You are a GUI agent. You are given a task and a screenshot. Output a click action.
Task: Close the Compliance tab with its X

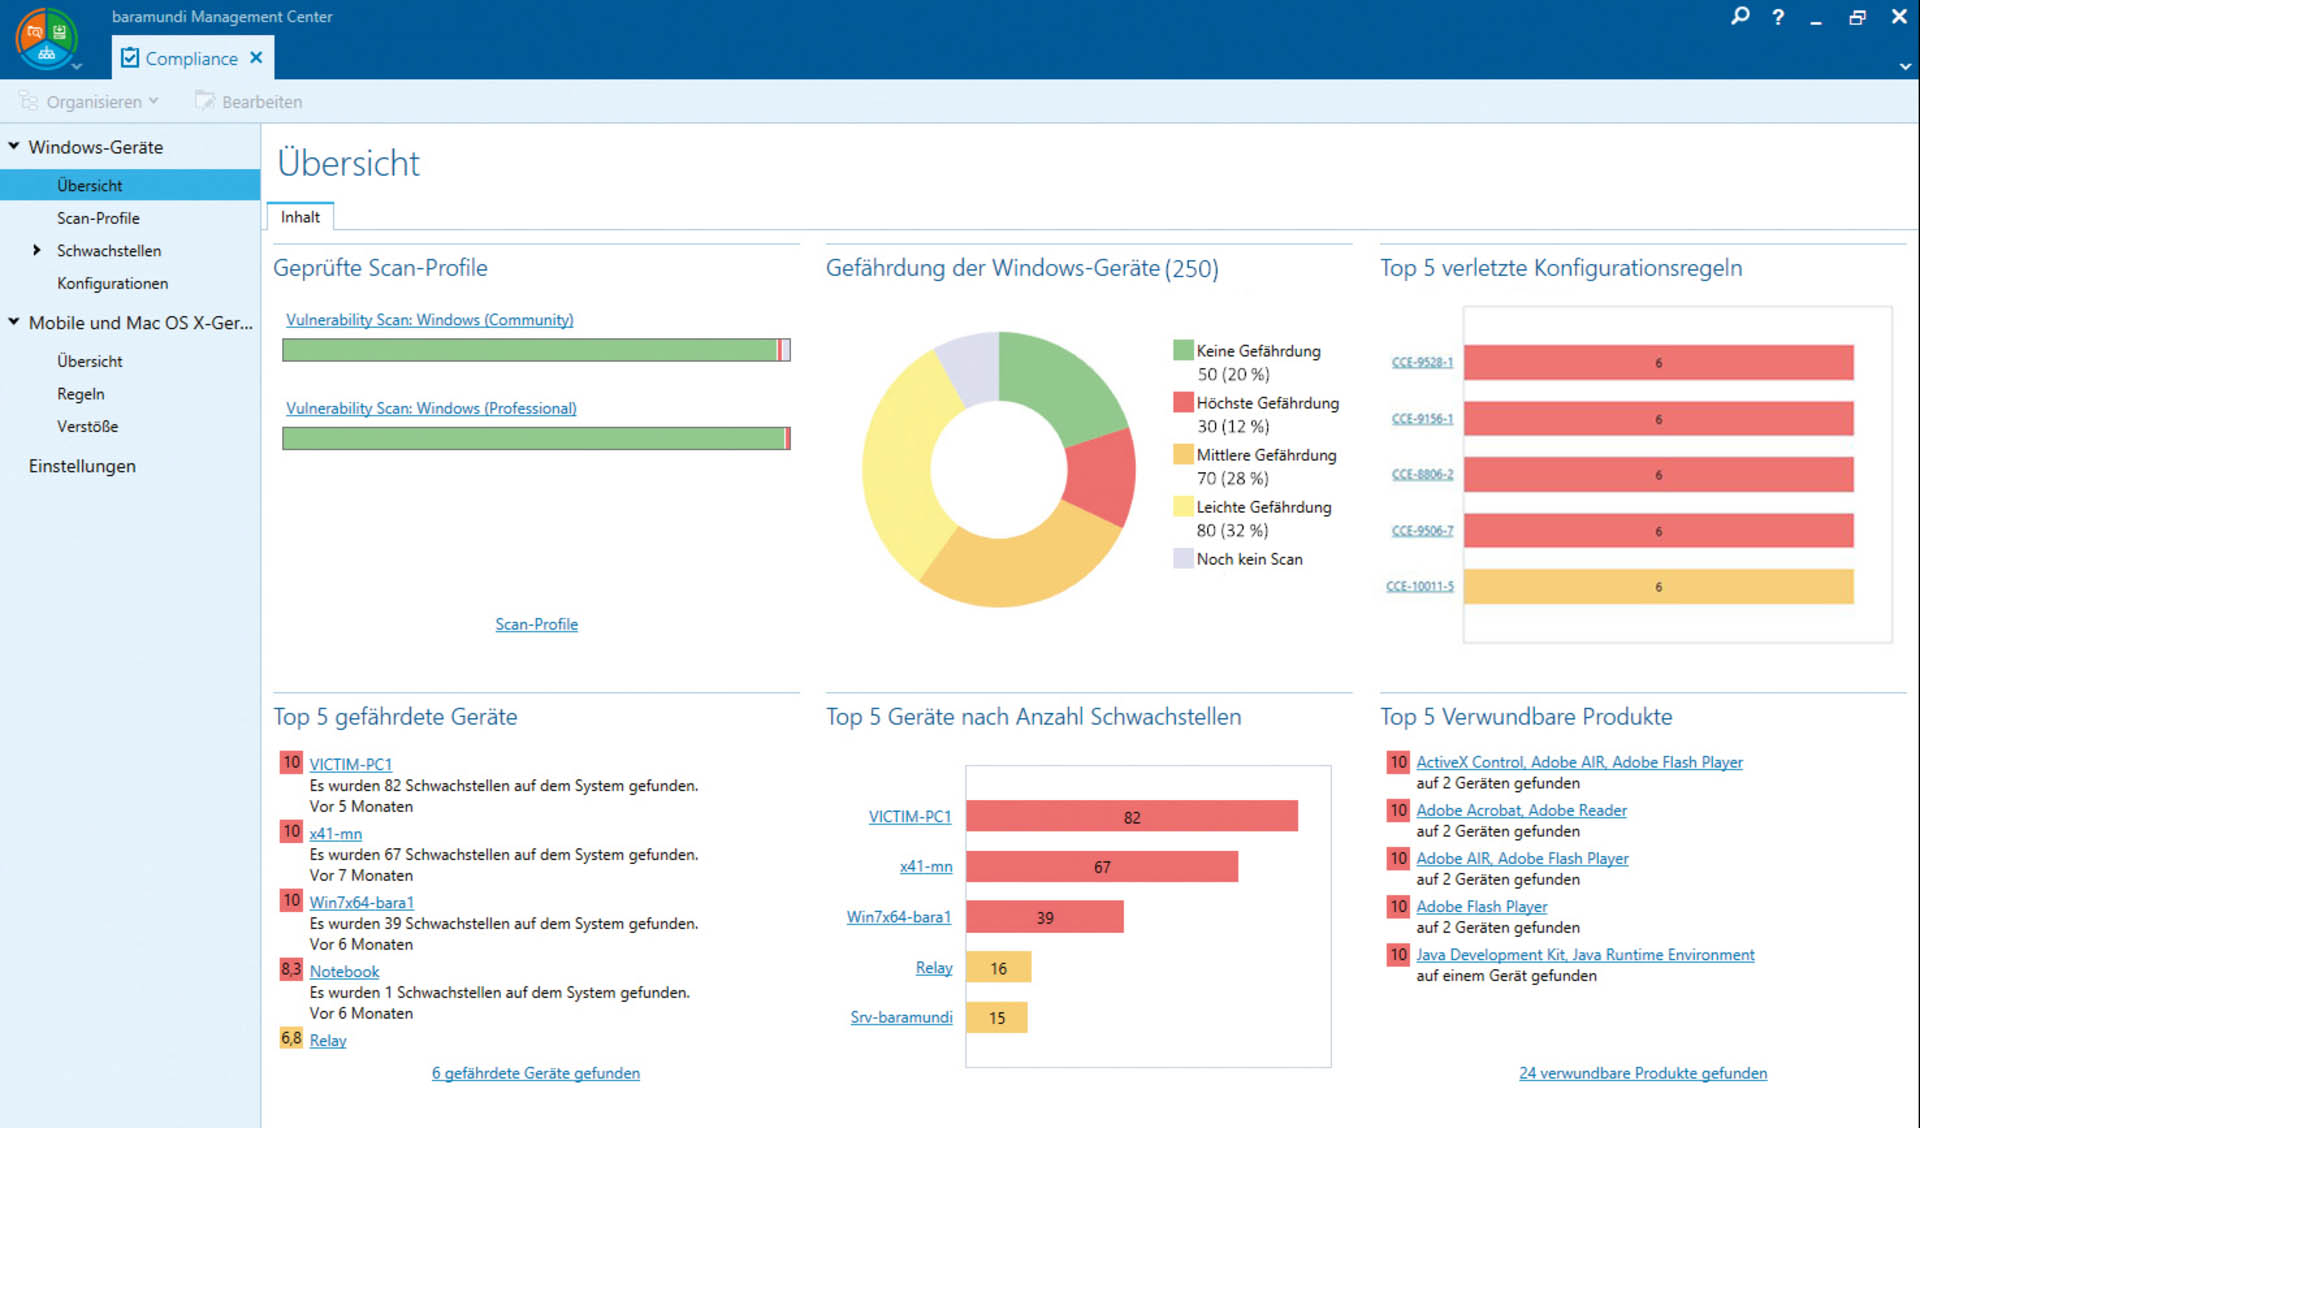click(256, 58)
